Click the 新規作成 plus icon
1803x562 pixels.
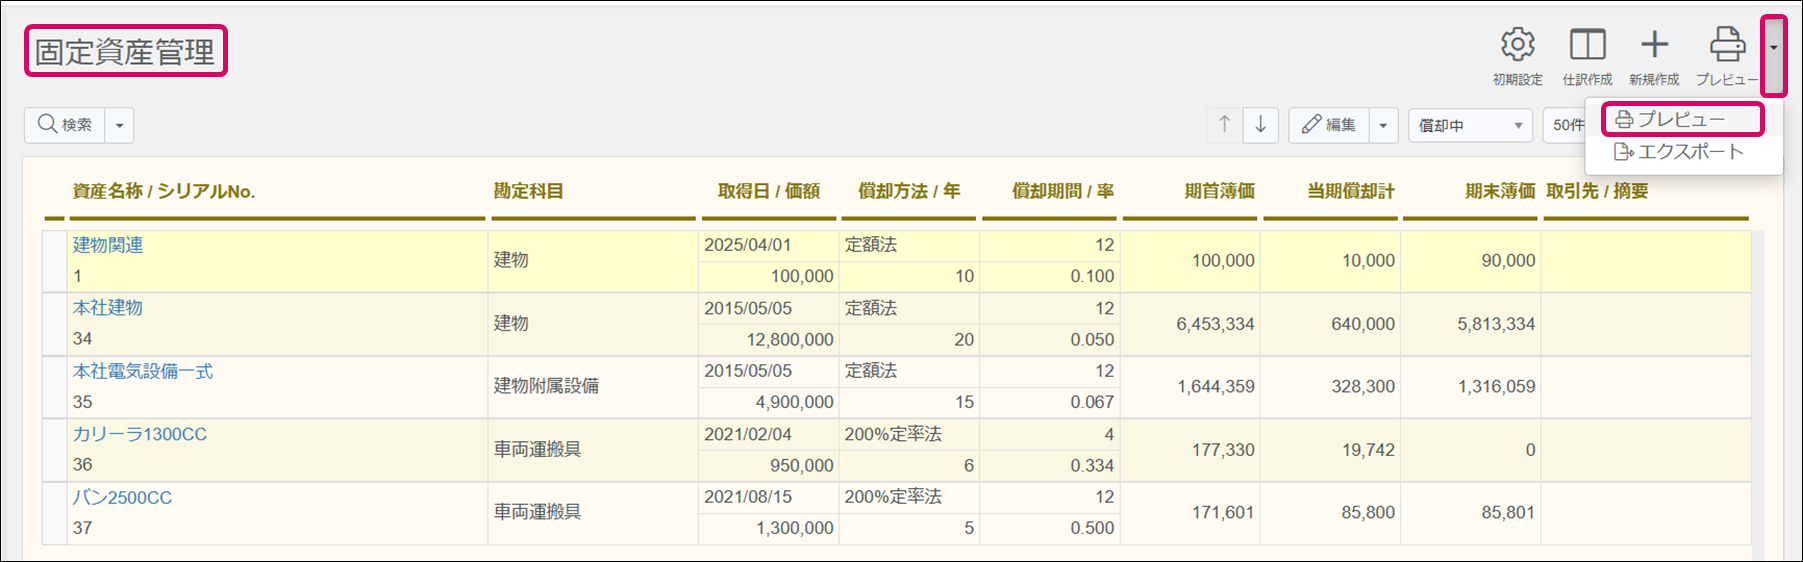pos(1654,46)
